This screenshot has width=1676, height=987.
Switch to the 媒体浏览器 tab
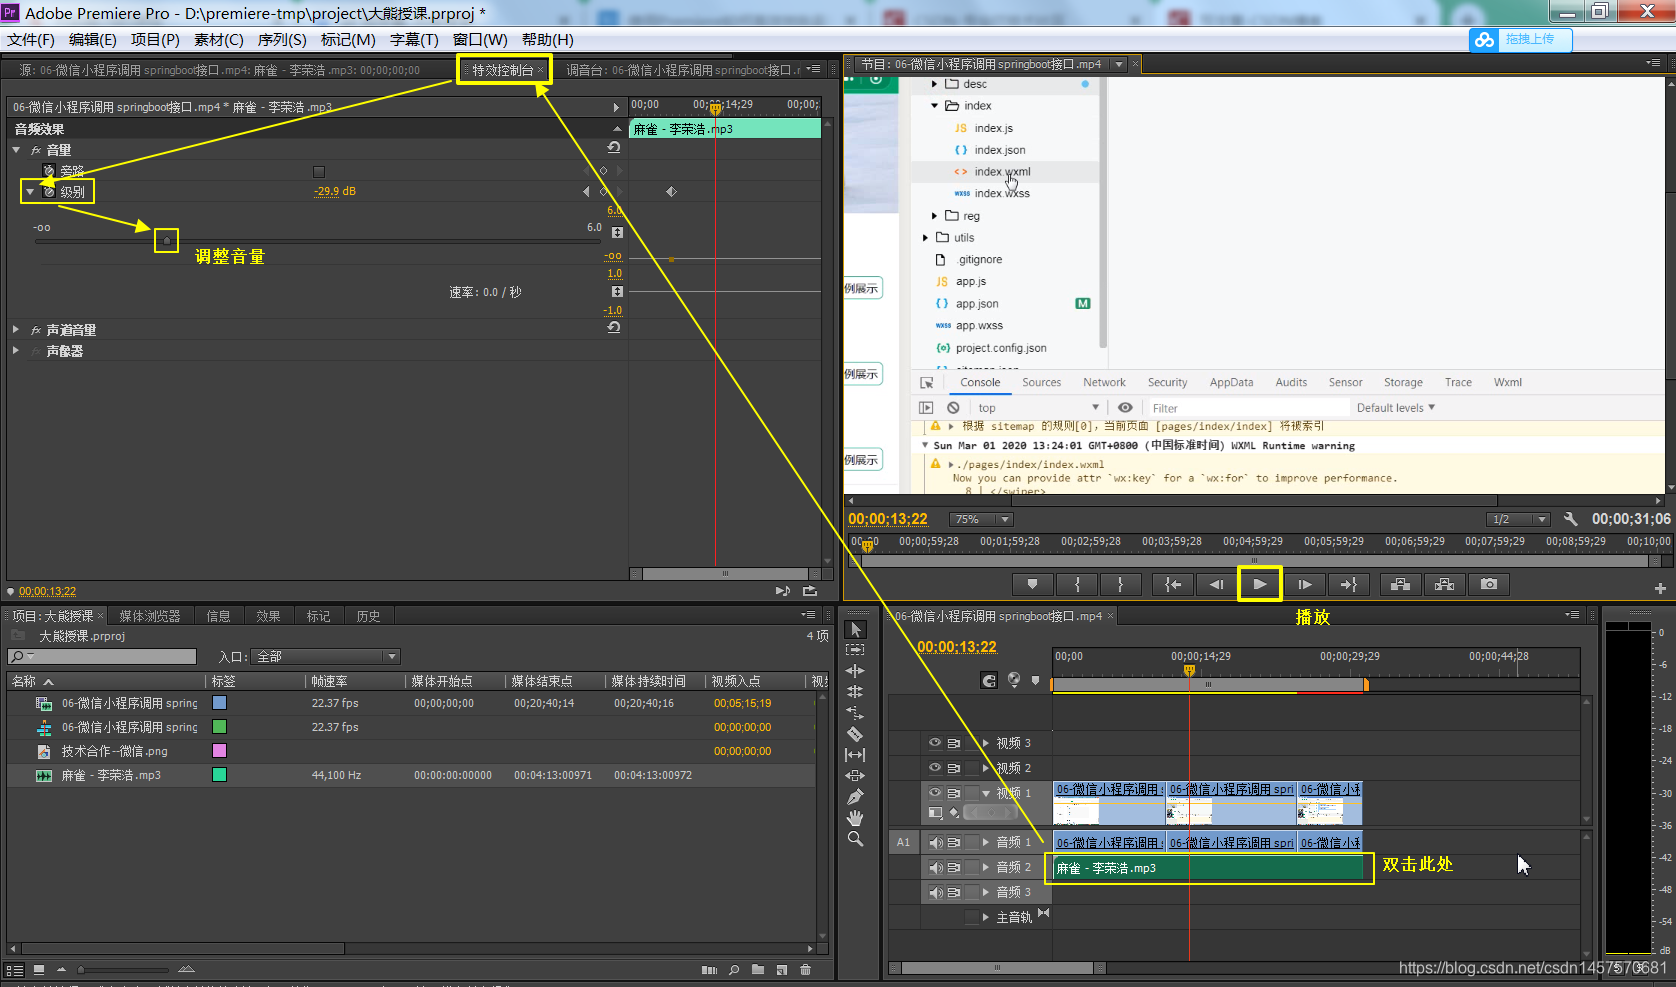coord(150,616)
